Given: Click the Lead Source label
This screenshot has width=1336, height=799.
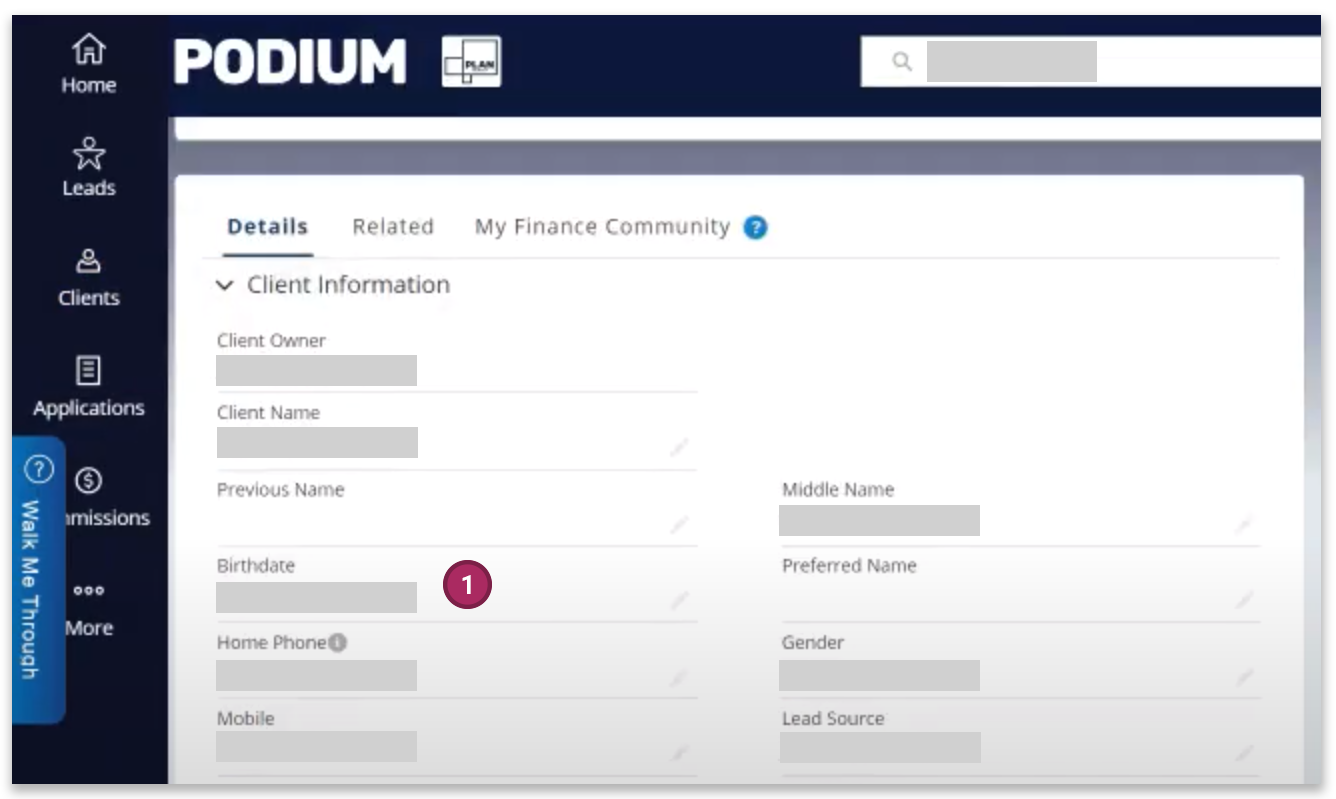Looking at the screenshot, I should [833, 719].
